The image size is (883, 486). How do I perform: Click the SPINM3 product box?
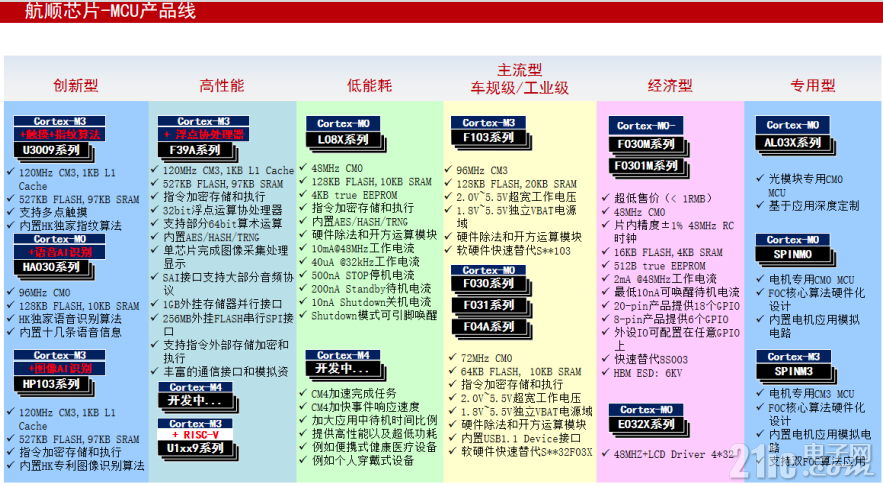click(793, 372)
